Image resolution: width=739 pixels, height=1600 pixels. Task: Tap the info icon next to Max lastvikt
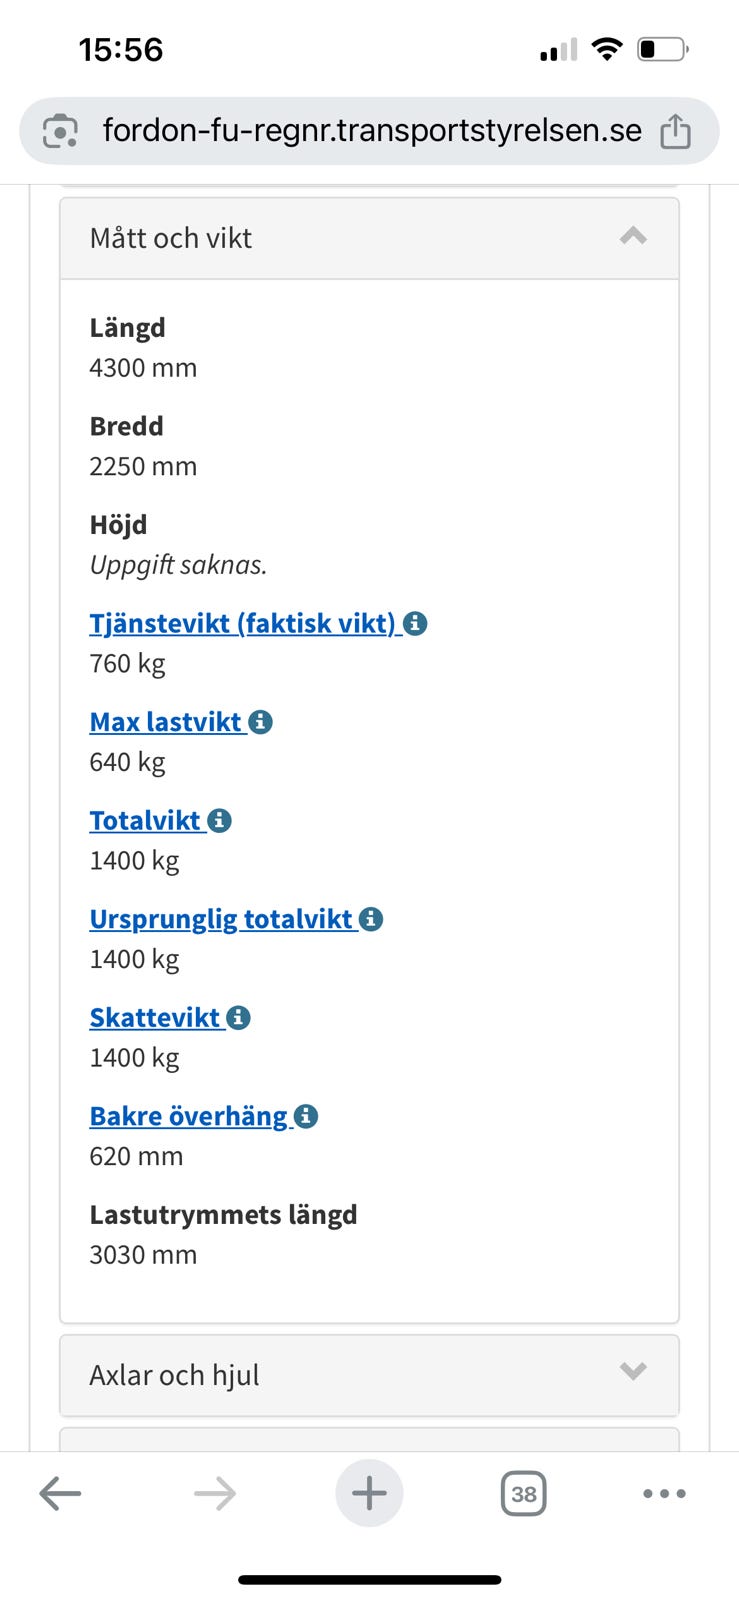point(260,722)
